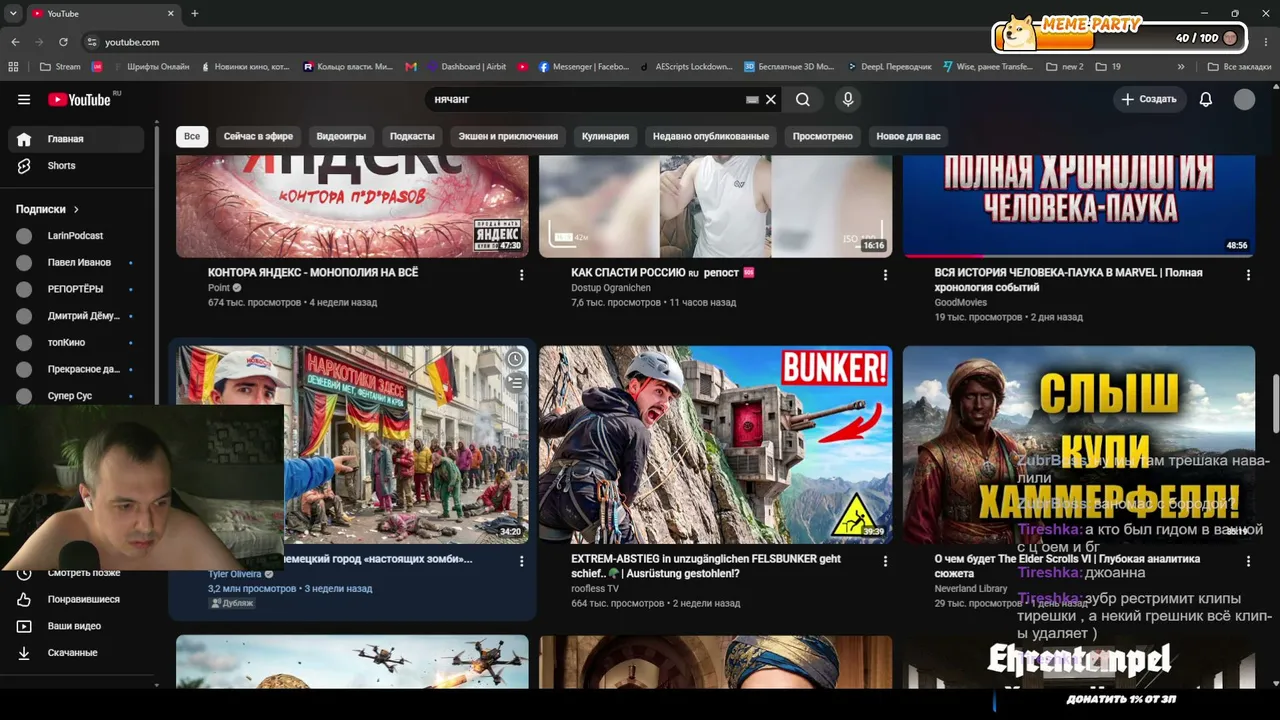The image size is (1280, 720).
Task: Expand the Подписки subscriptions section
Action: point(48,209)
